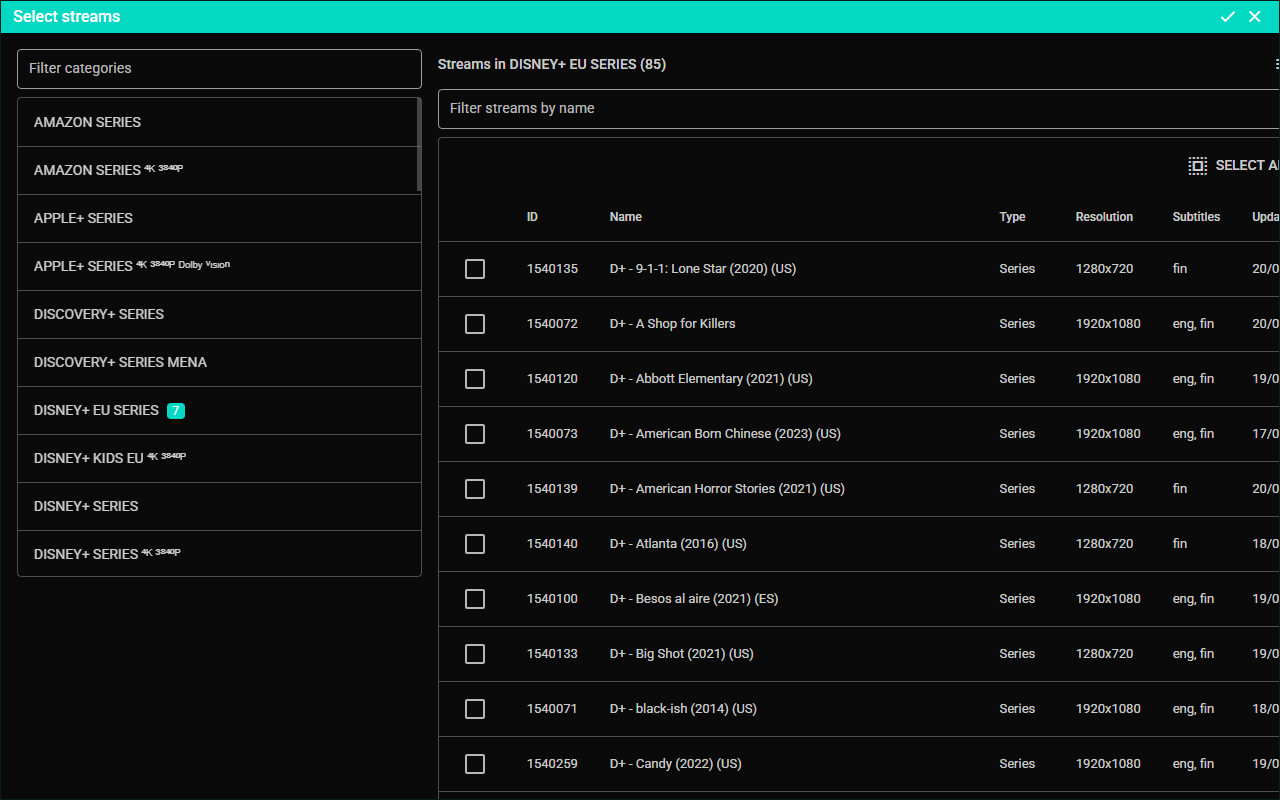Sort by the Subtitles column header
Image resolution: width=1280 pixels, height=800 pixels.
(x=1196, y=217)
